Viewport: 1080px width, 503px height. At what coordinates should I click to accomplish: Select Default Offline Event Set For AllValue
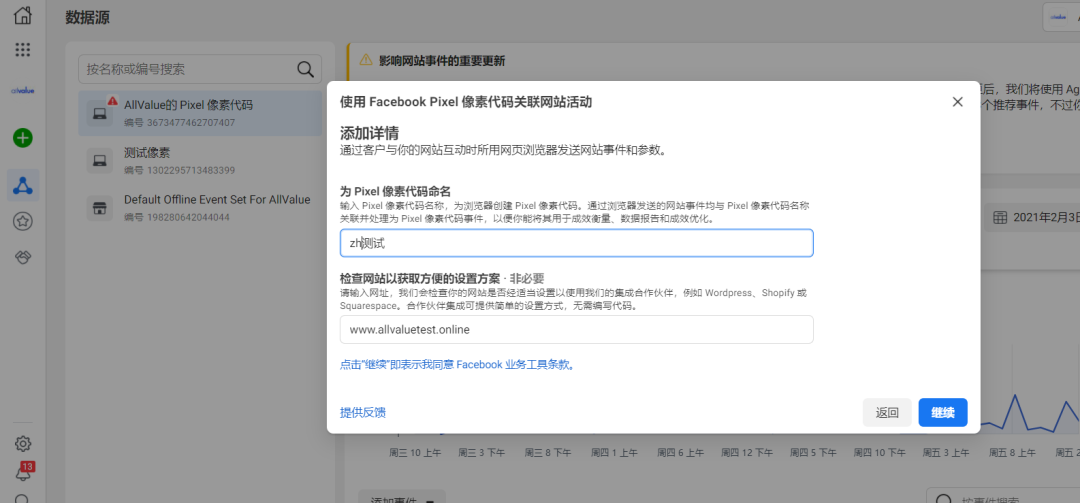point(200,207)
